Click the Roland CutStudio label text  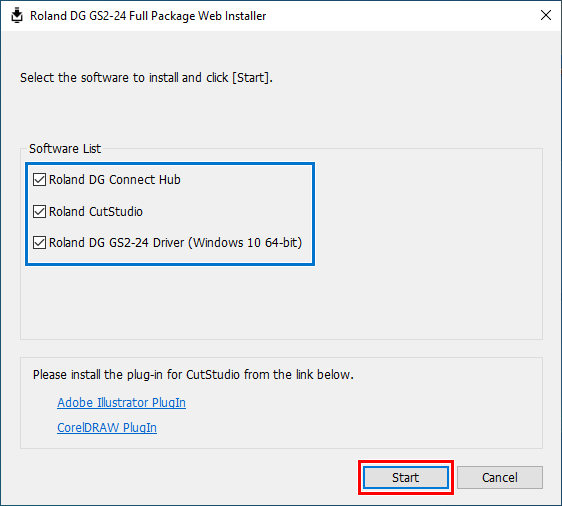pos(96,211)
